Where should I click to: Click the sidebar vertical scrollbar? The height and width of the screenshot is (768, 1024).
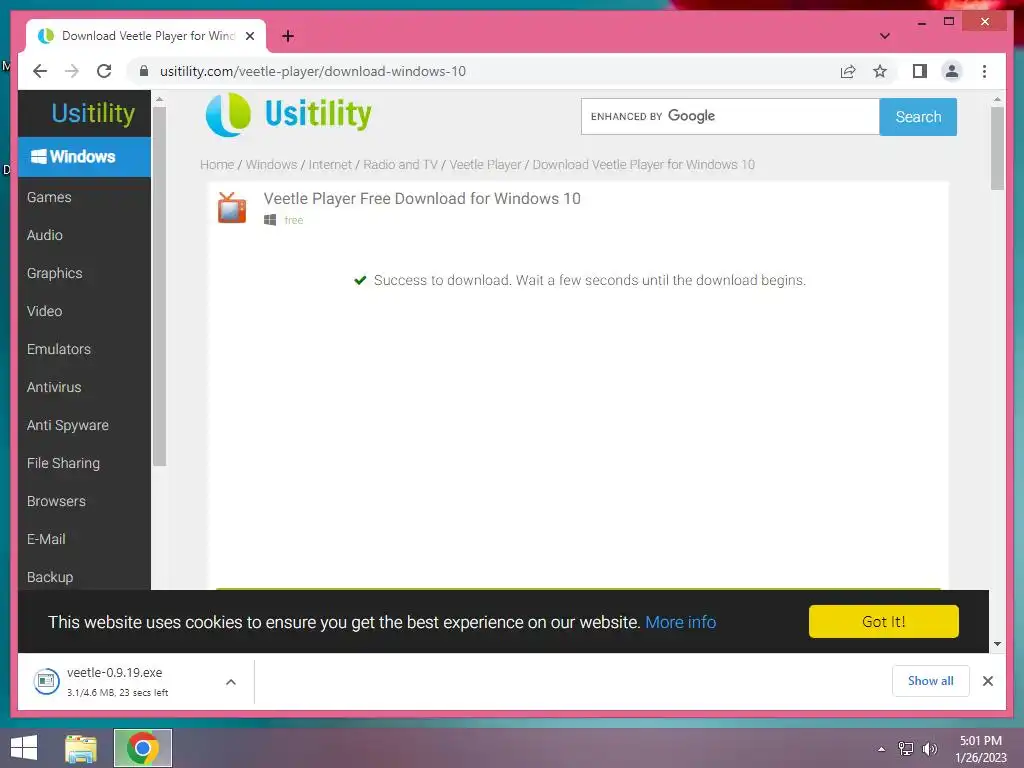pyautogui.click(x=159, y=286)
